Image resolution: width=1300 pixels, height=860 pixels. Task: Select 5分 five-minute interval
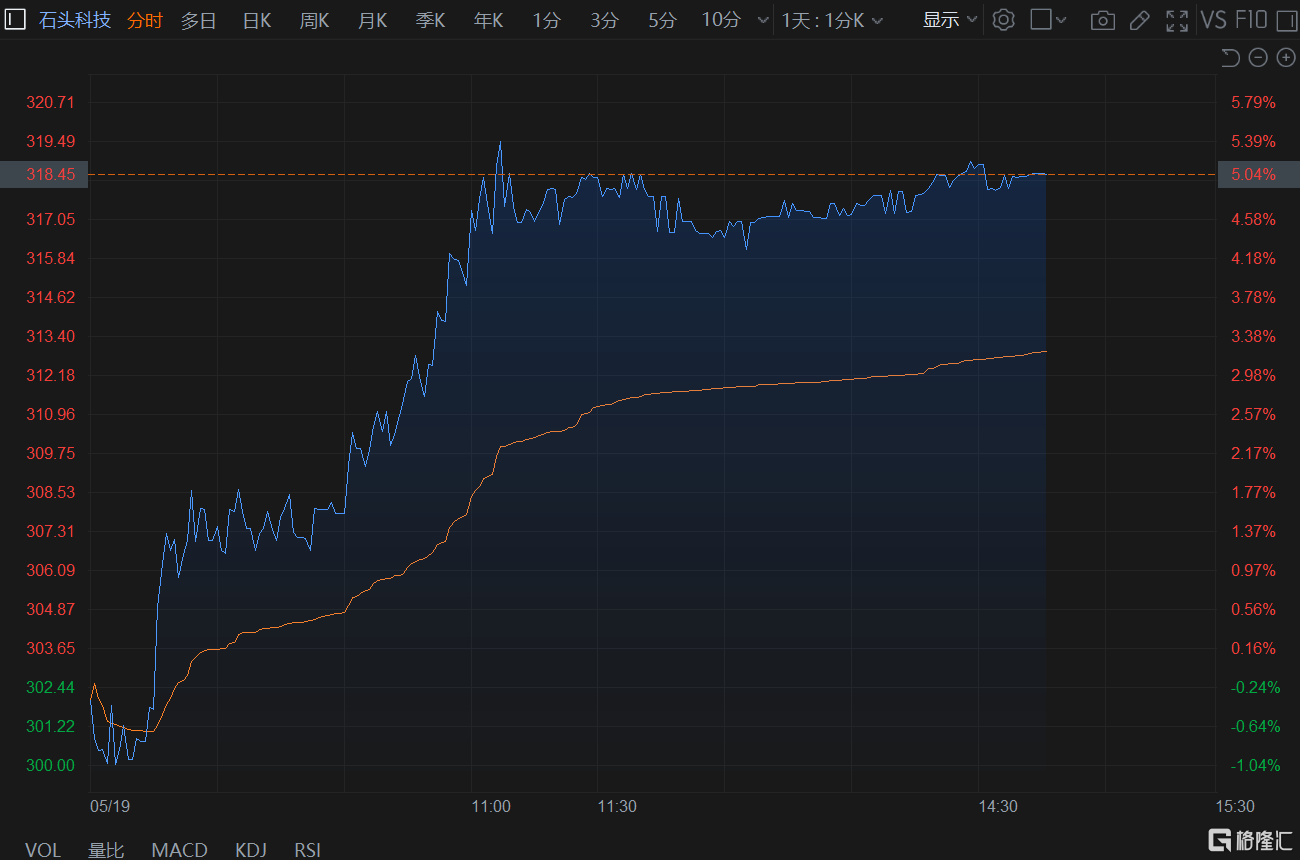[662, 20]
